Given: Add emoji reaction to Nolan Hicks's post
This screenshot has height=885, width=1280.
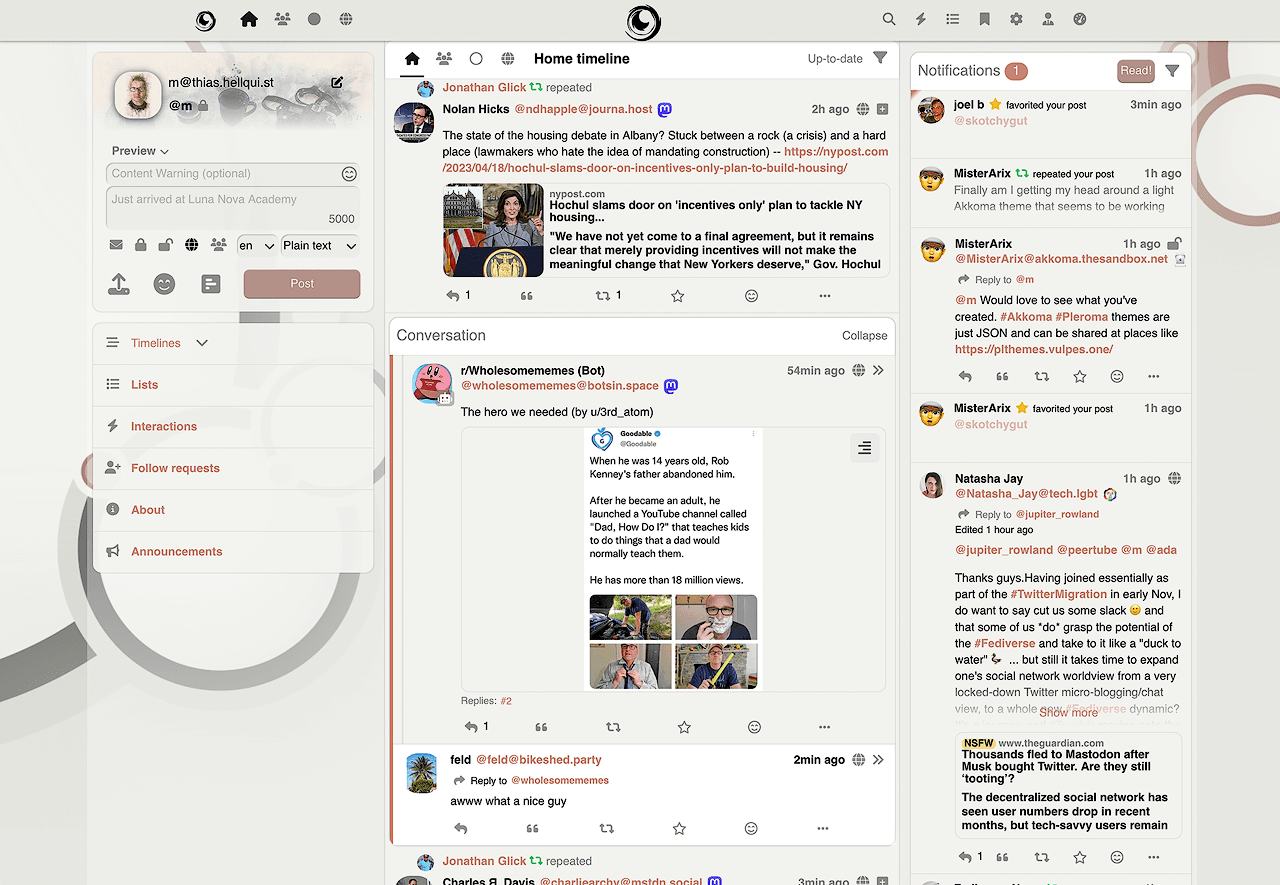Looking at the screenshot, I should (x=751, y=296).
